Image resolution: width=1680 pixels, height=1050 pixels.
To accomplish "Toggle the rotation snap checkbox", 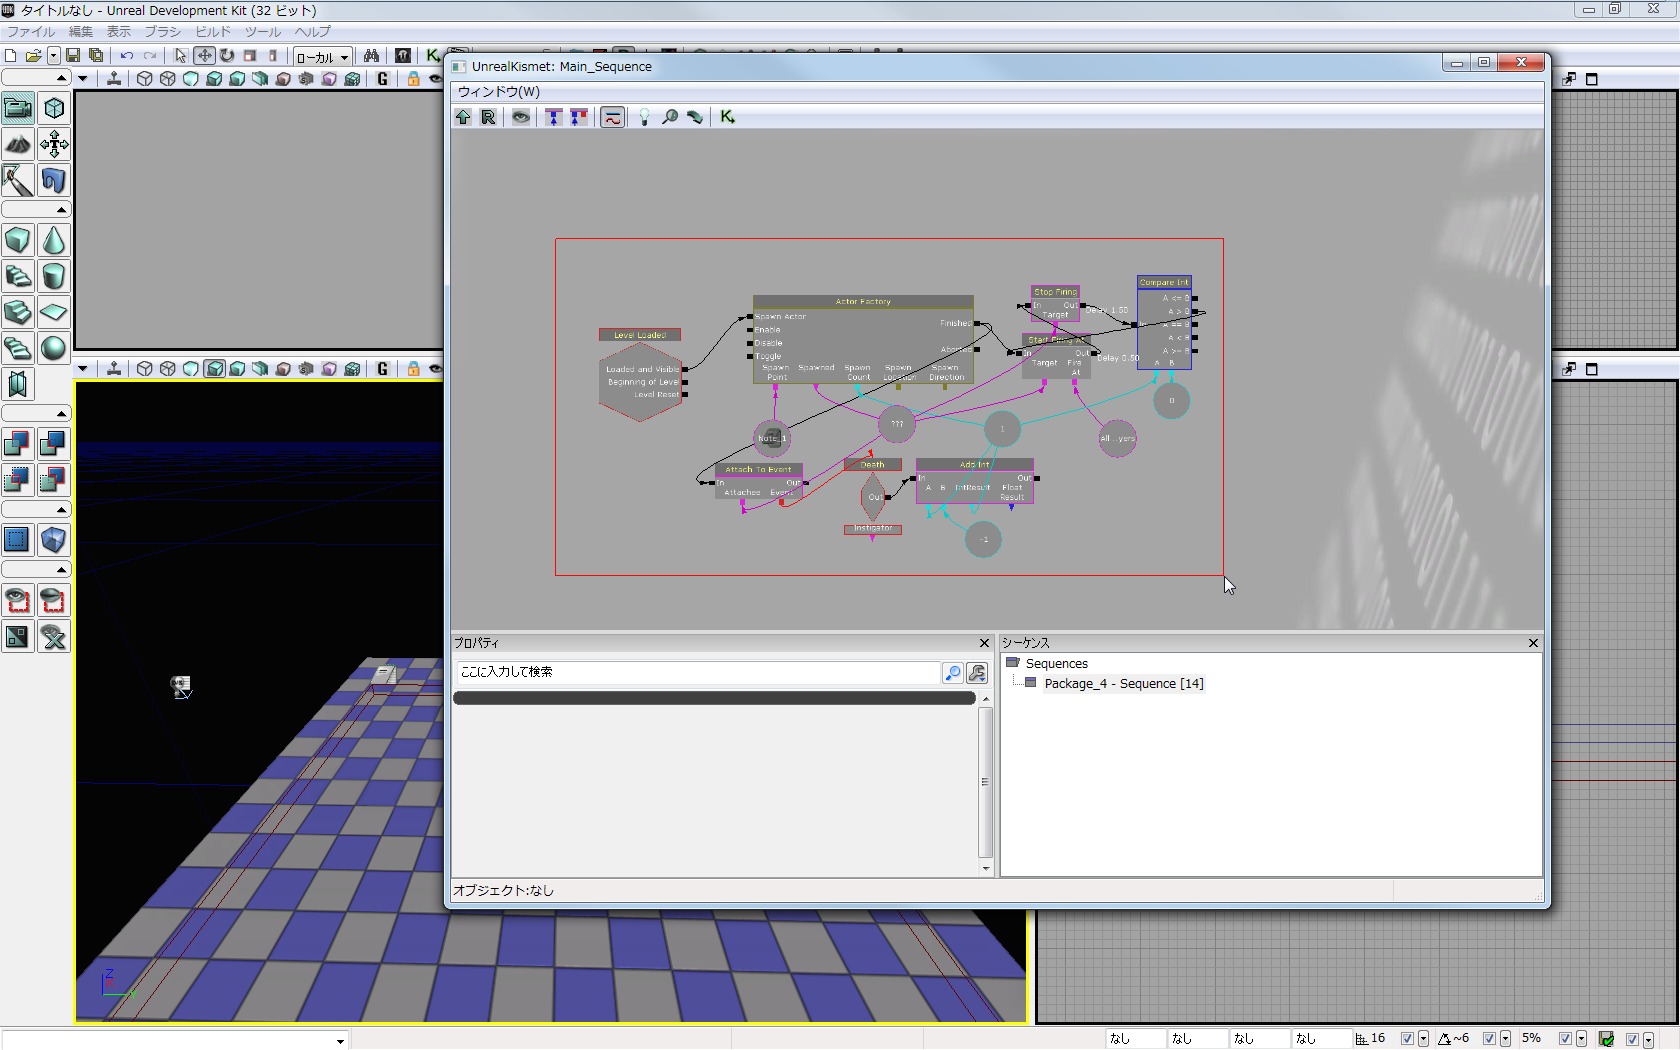I will [1489, 1039].
